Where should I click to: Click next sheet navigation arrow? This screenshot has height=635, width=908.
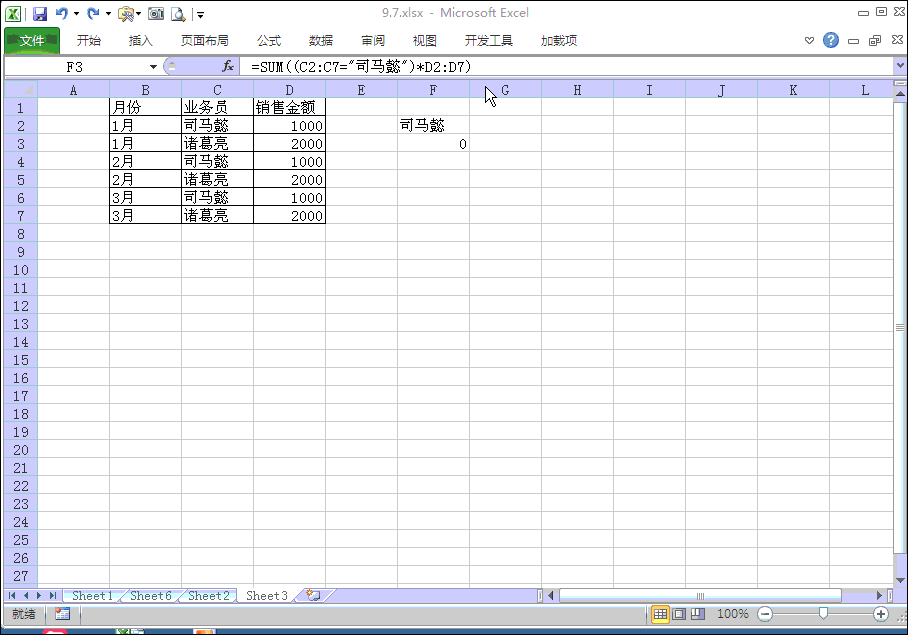coord(39,596)
